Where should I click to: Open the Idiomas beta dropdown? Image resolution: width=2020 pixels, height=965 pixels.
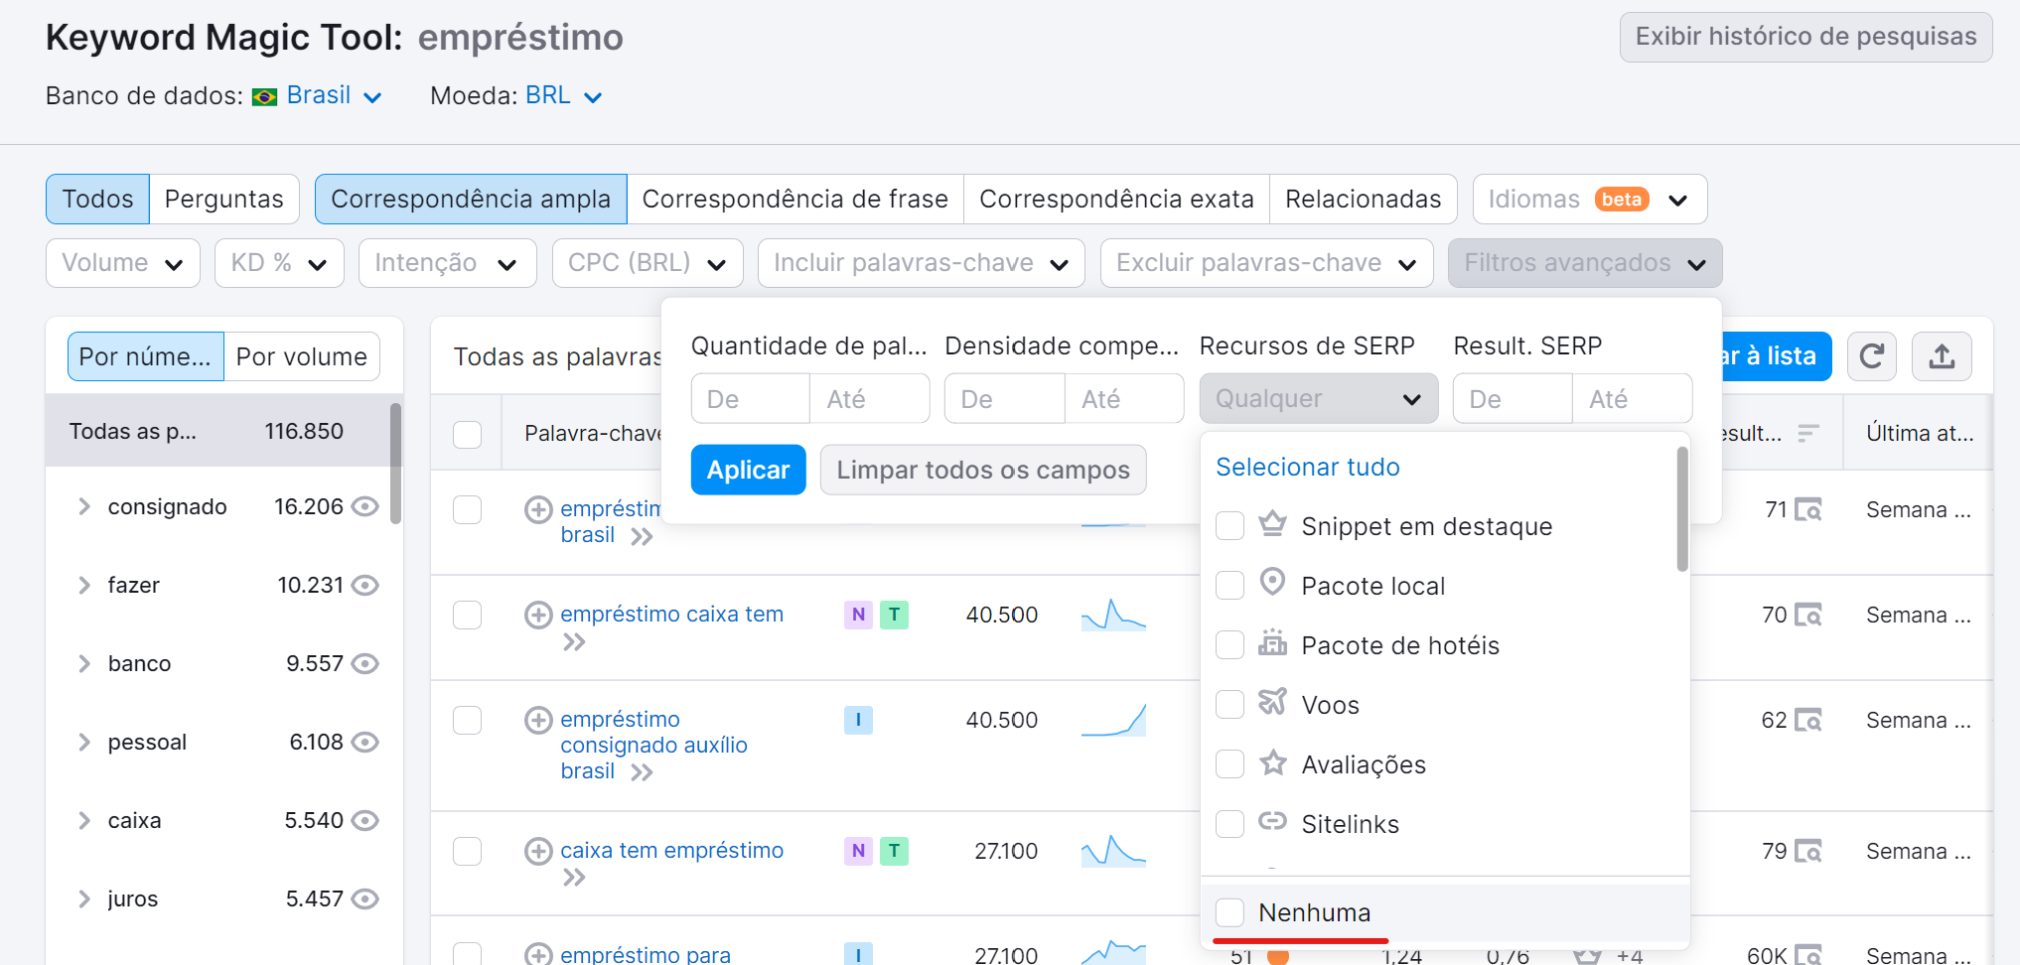(1589, 199)
